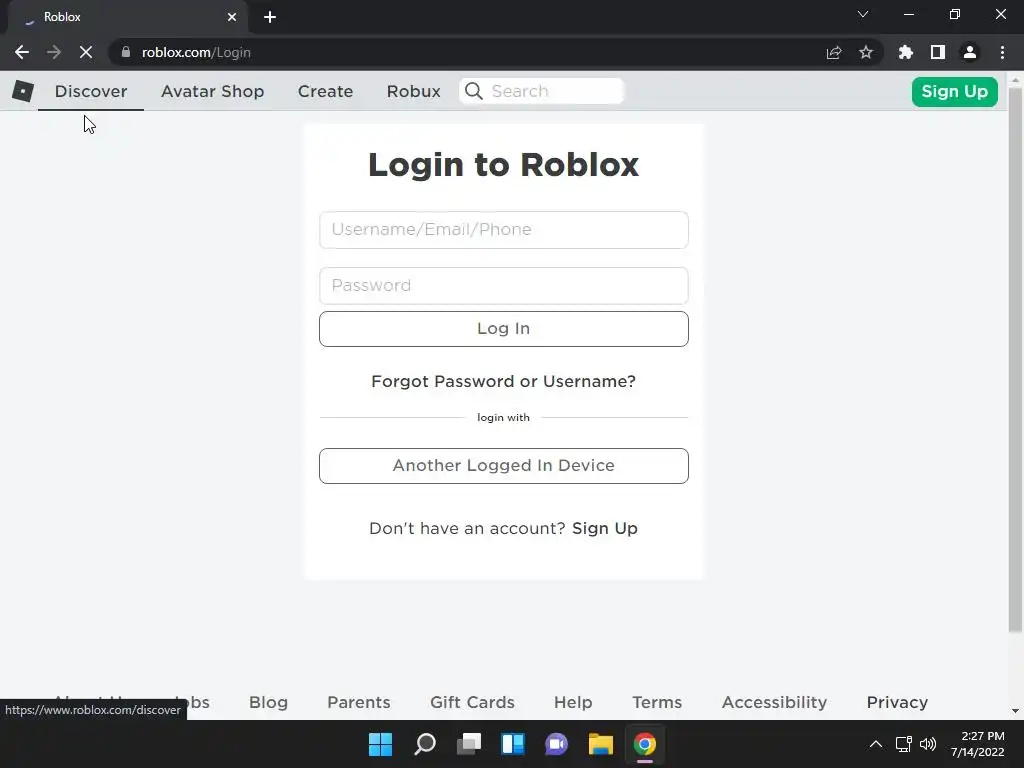Screen dimensions: 1024x768
Task: Open the Avatar Shop nav item
Action: pos(213,91)
